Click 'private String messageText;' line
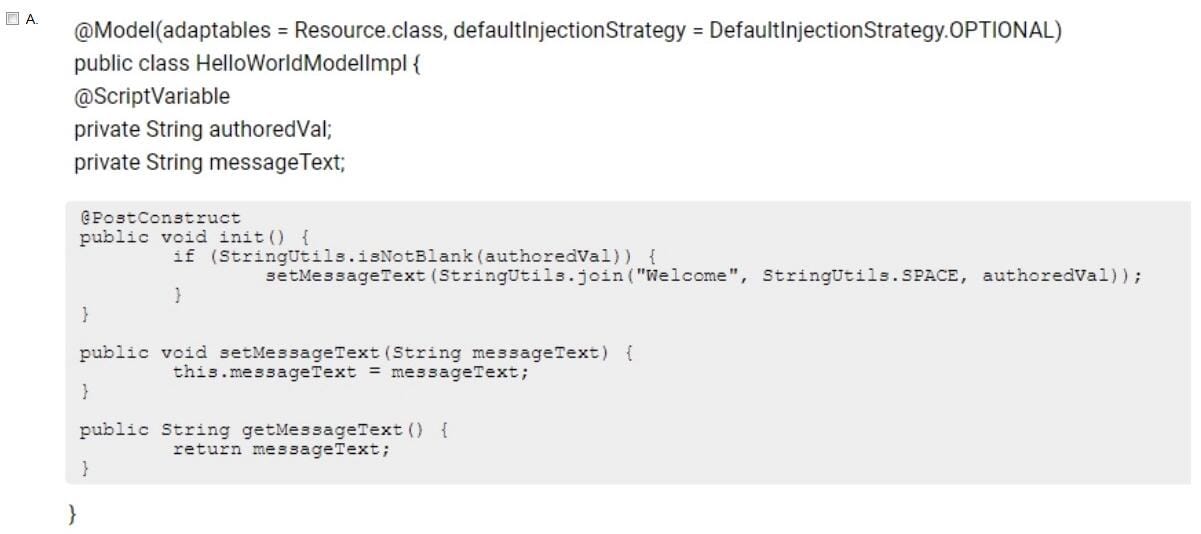Screen dimensions: 1201x534 (210, 162)
